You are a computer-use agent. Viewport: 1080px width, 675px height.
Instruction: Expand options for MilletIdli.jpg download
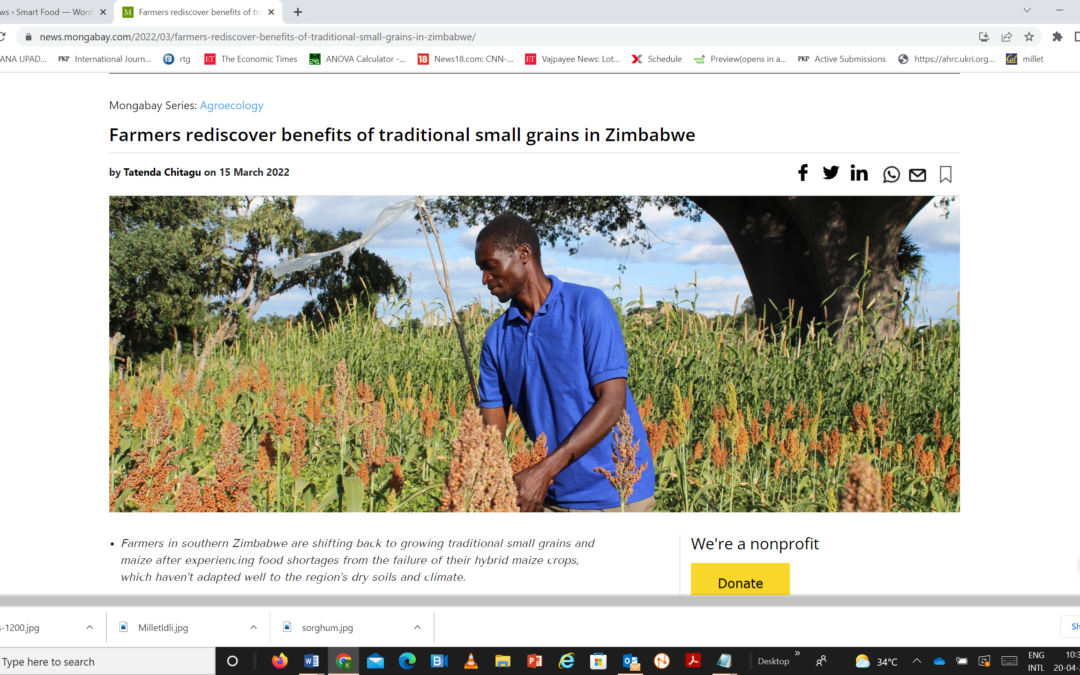point(253,627)
